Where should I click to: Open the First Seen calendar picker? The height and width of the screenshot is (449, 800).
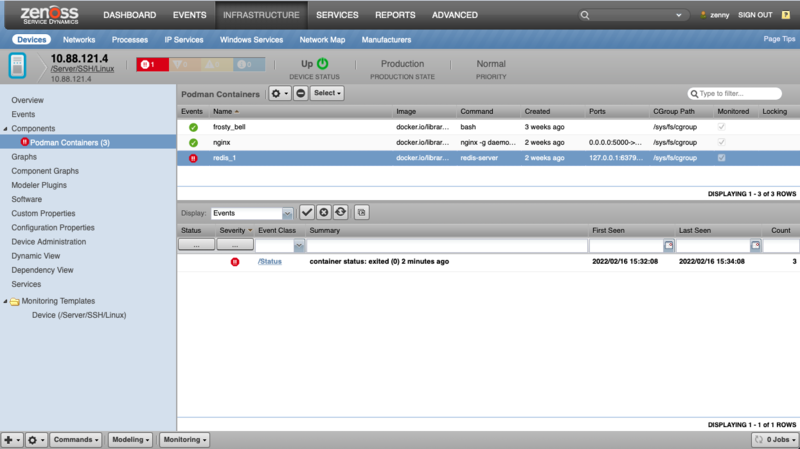pos(668,245)
